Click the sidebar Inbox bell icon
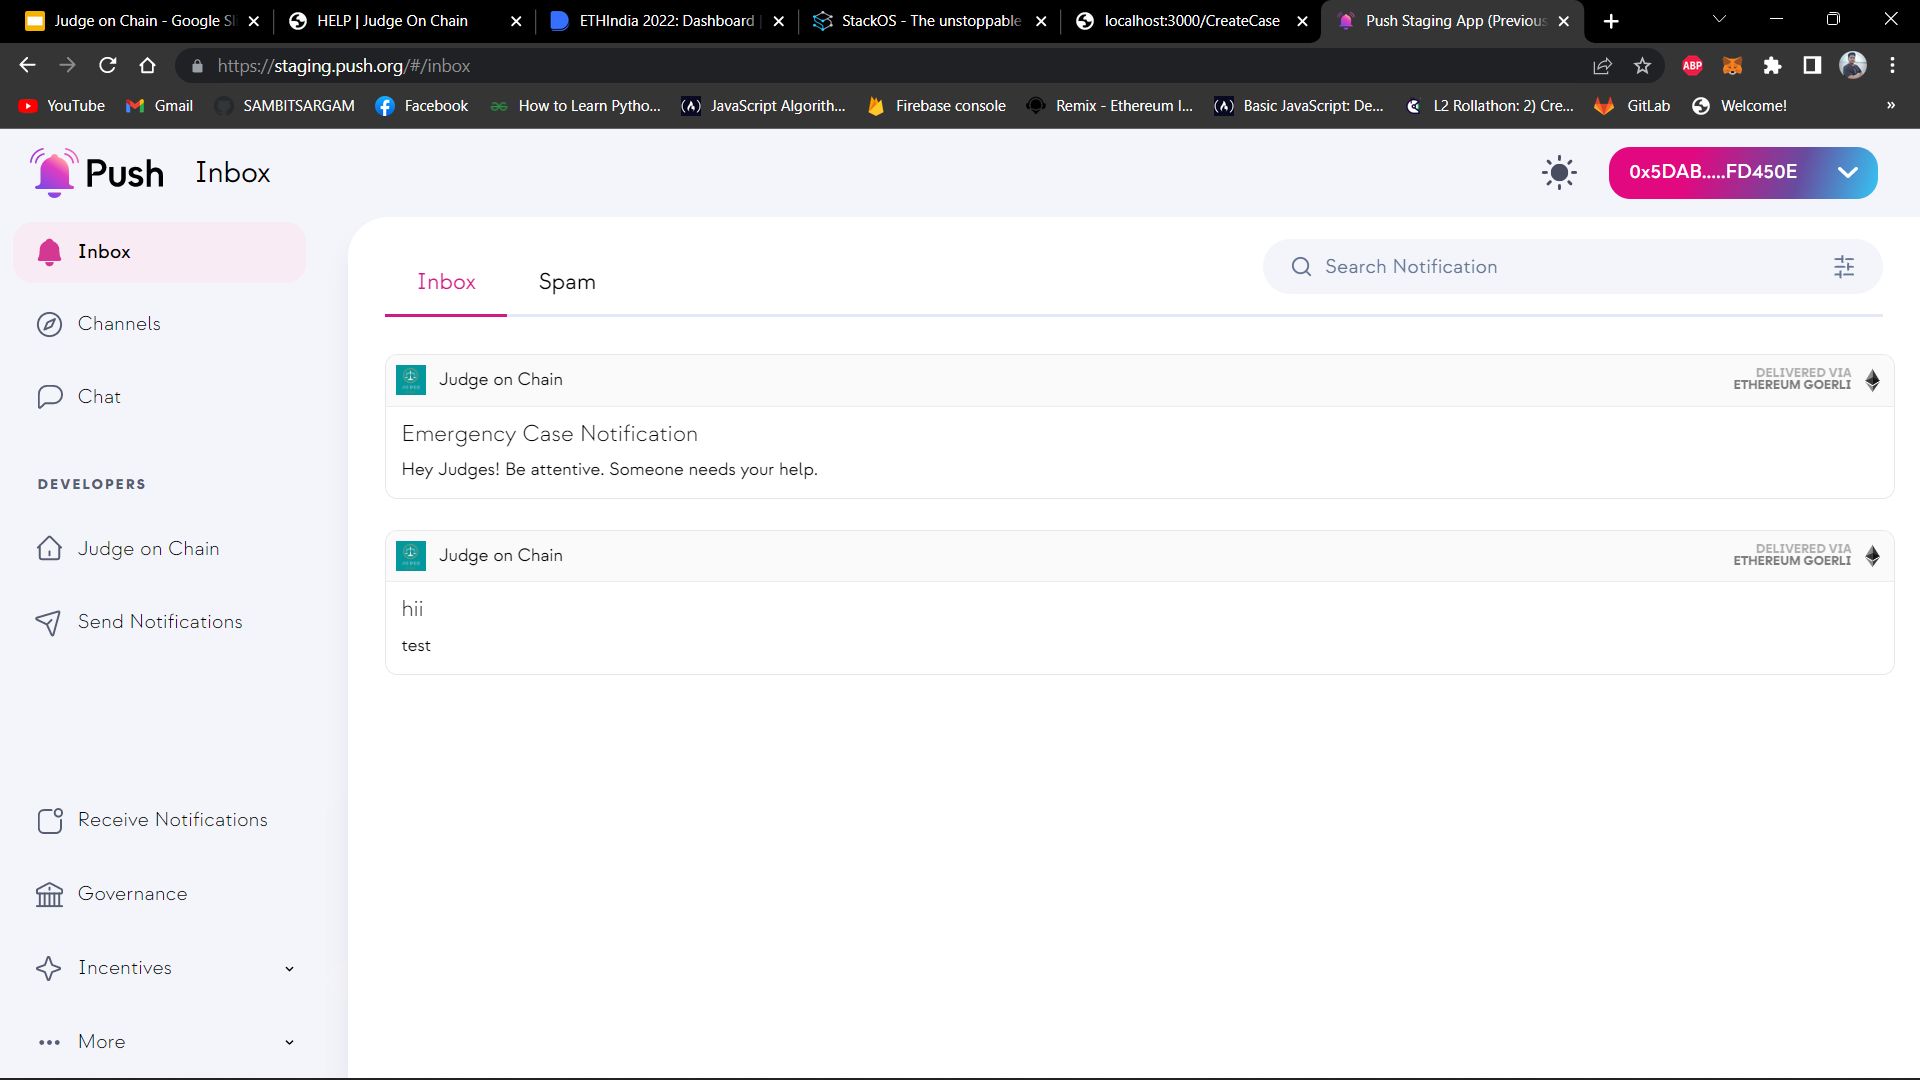 point(49,252)
